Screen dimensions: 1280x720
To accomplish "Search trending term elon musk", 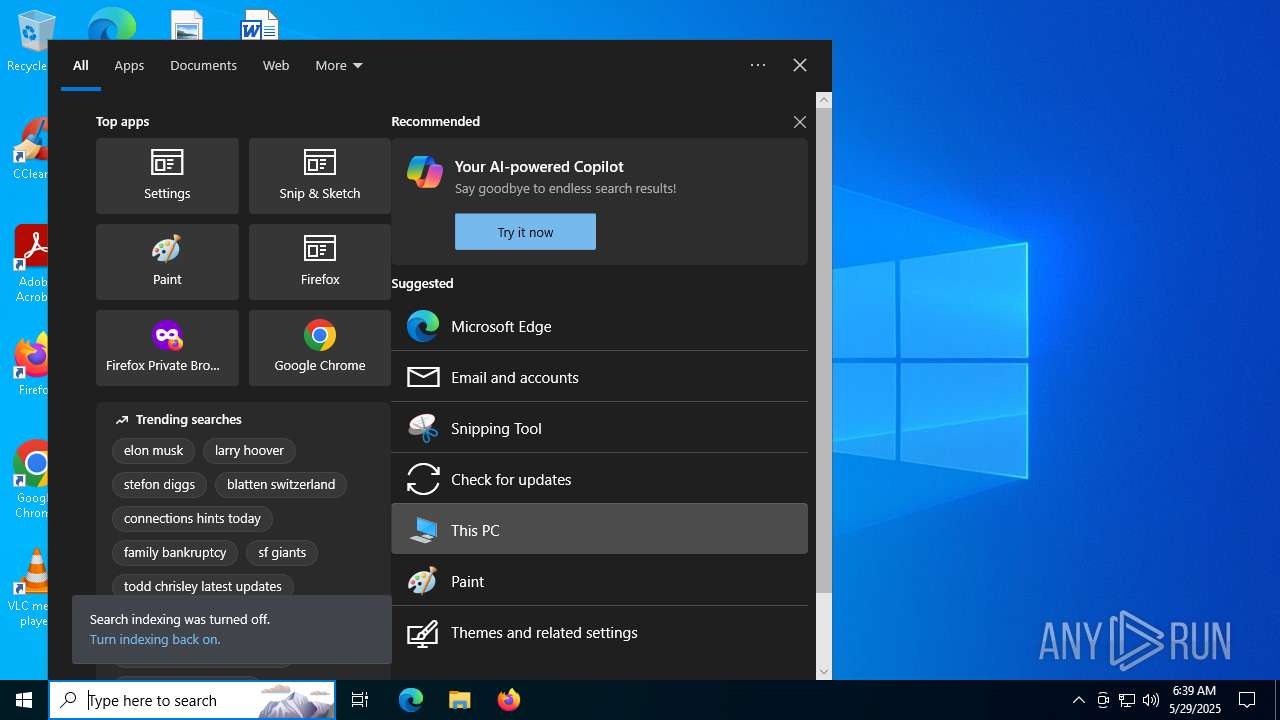I will click(154, 451).
